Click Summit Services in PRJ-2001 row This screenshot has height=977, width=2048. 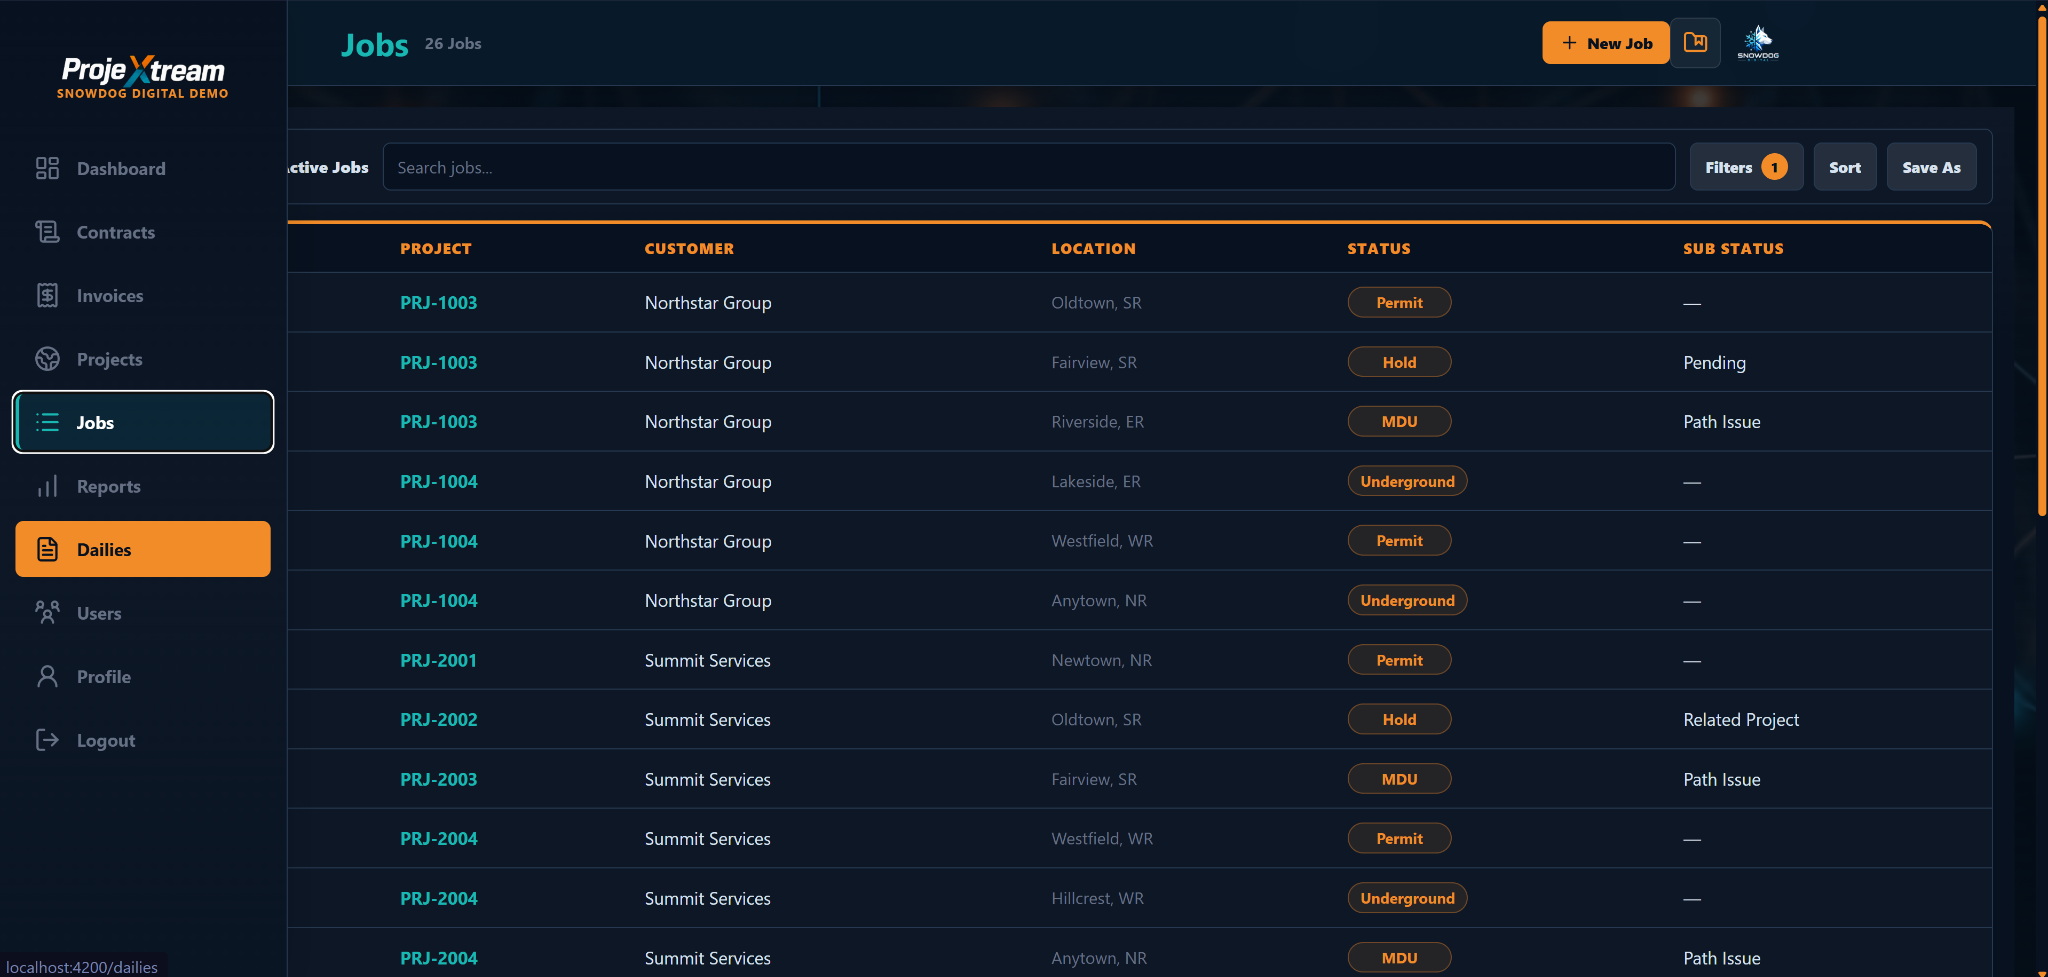[707, 660]
